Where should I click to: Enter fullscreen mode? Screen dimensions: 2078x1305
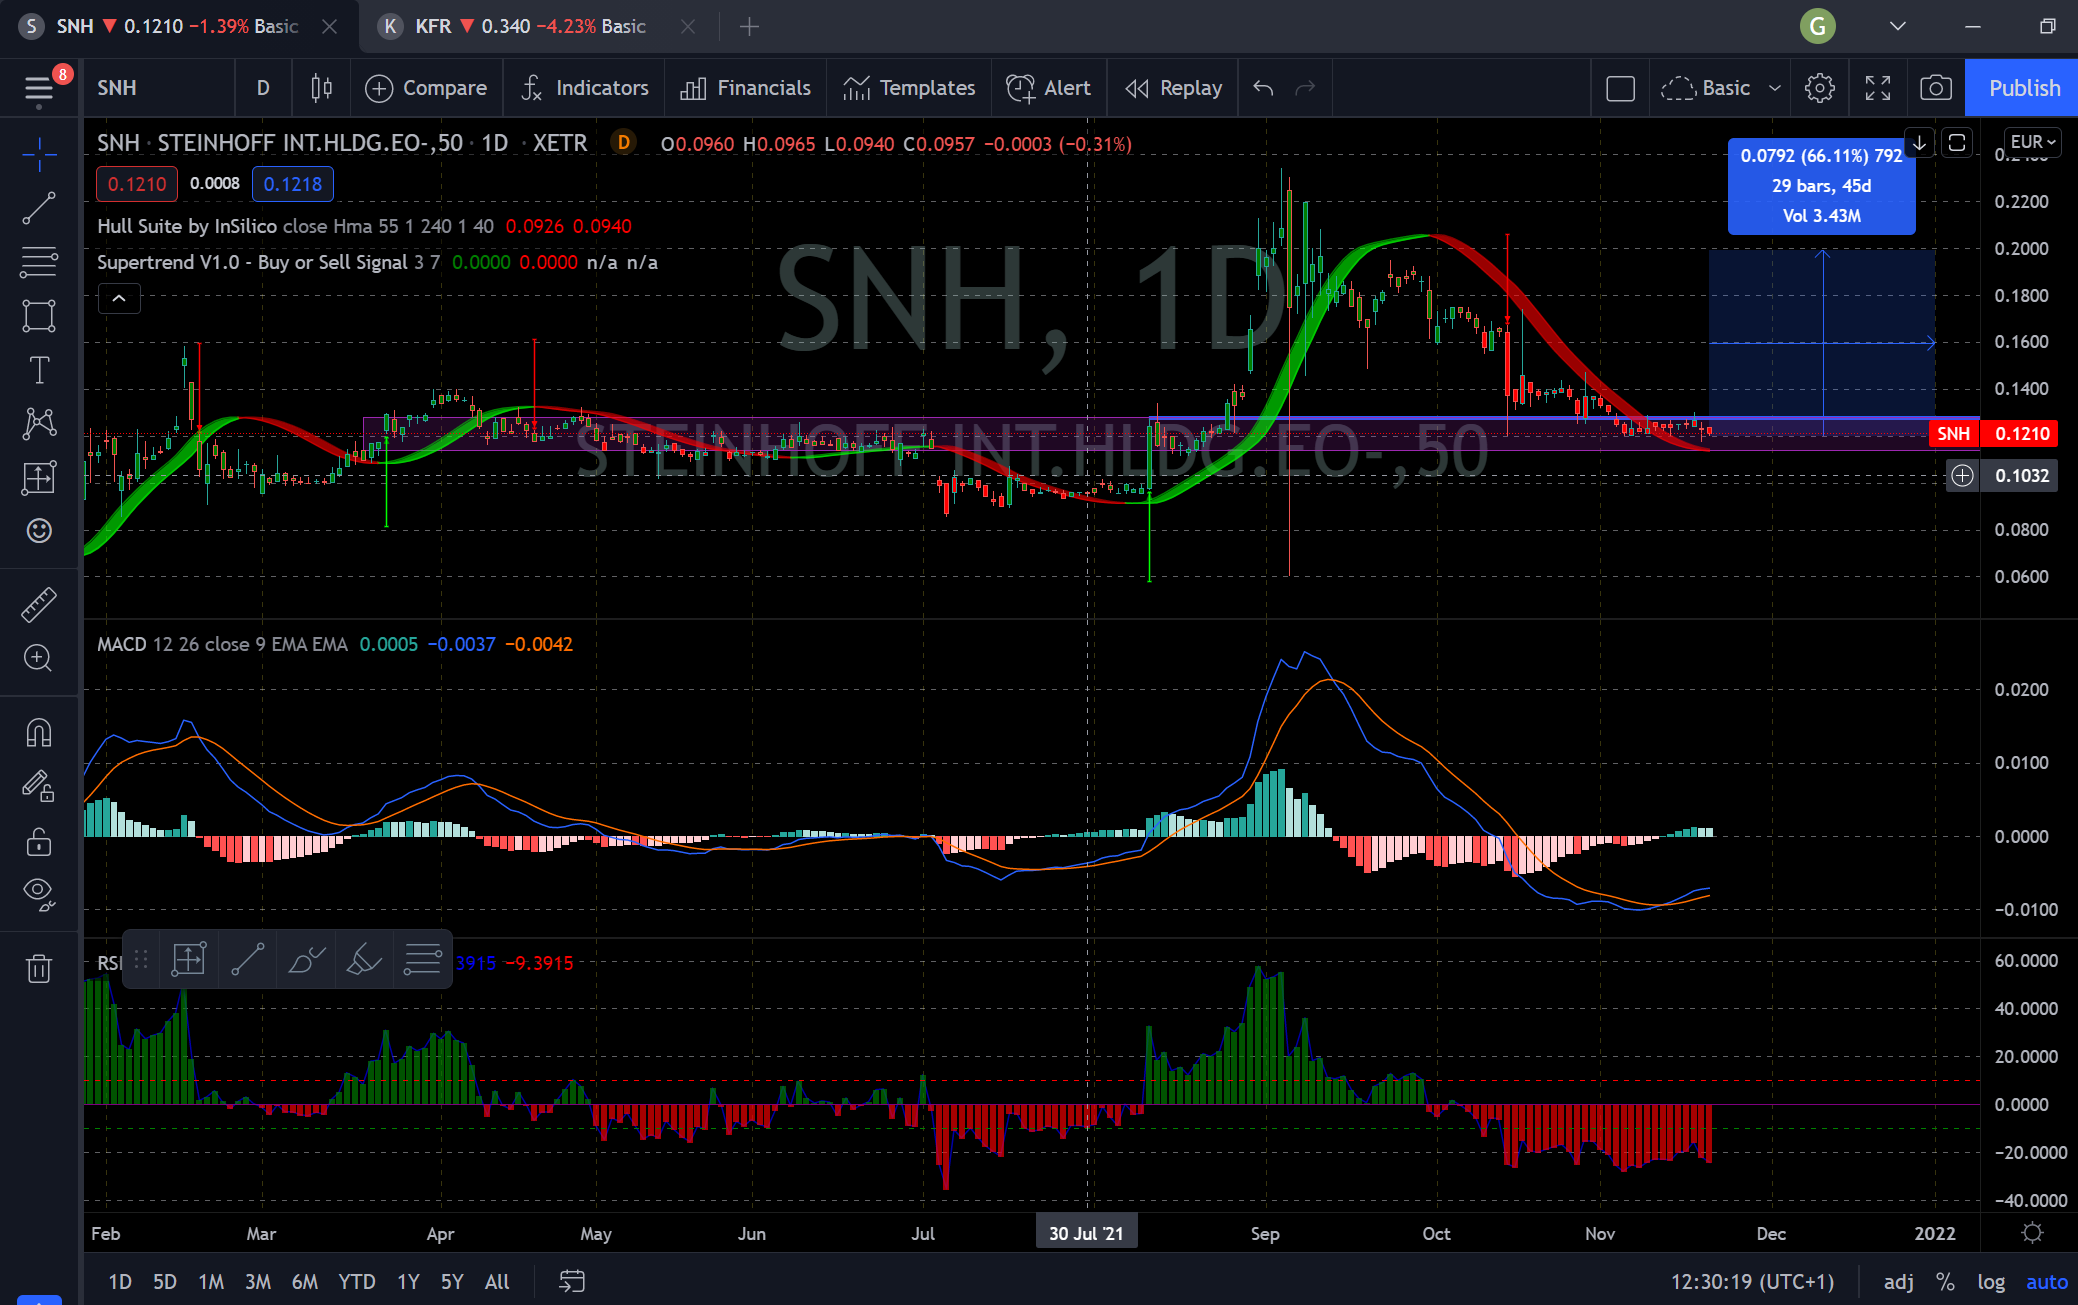click(1878, 88)
